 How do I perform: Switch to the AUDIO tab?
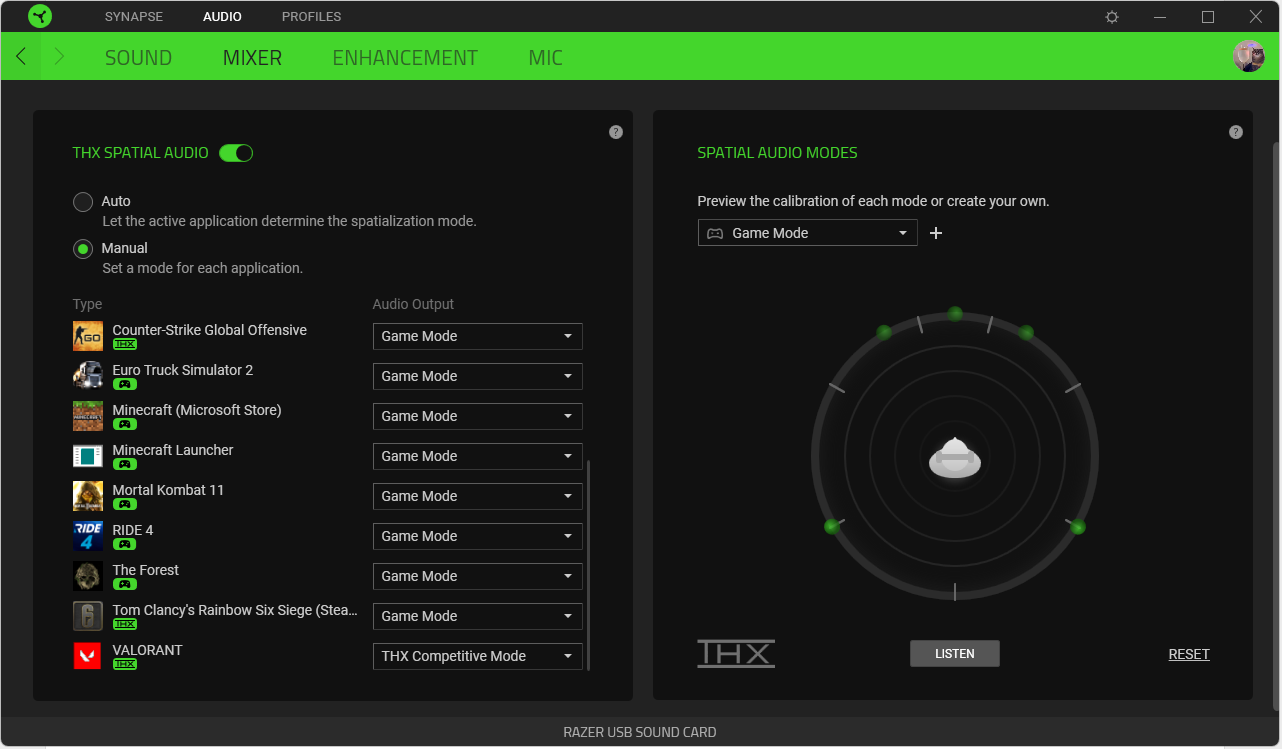tap(222, 17)
